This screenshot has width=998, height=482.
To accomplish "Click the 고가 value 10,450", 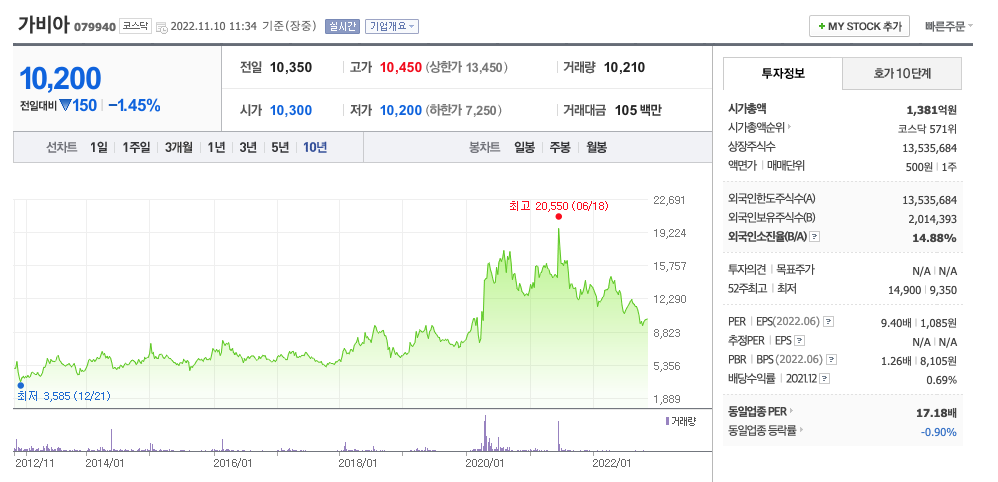I will click(401, 67).
